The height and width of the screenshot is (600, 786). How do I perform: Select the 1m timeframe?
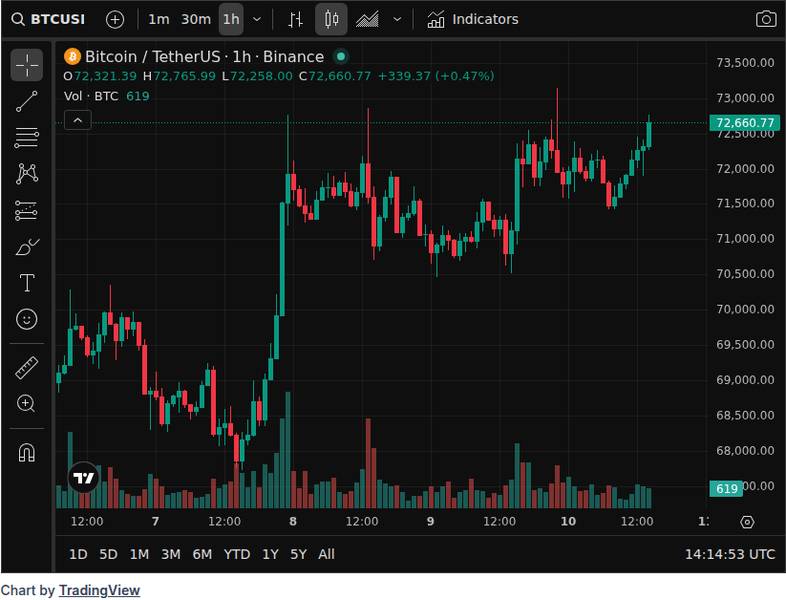click(158, 20)
